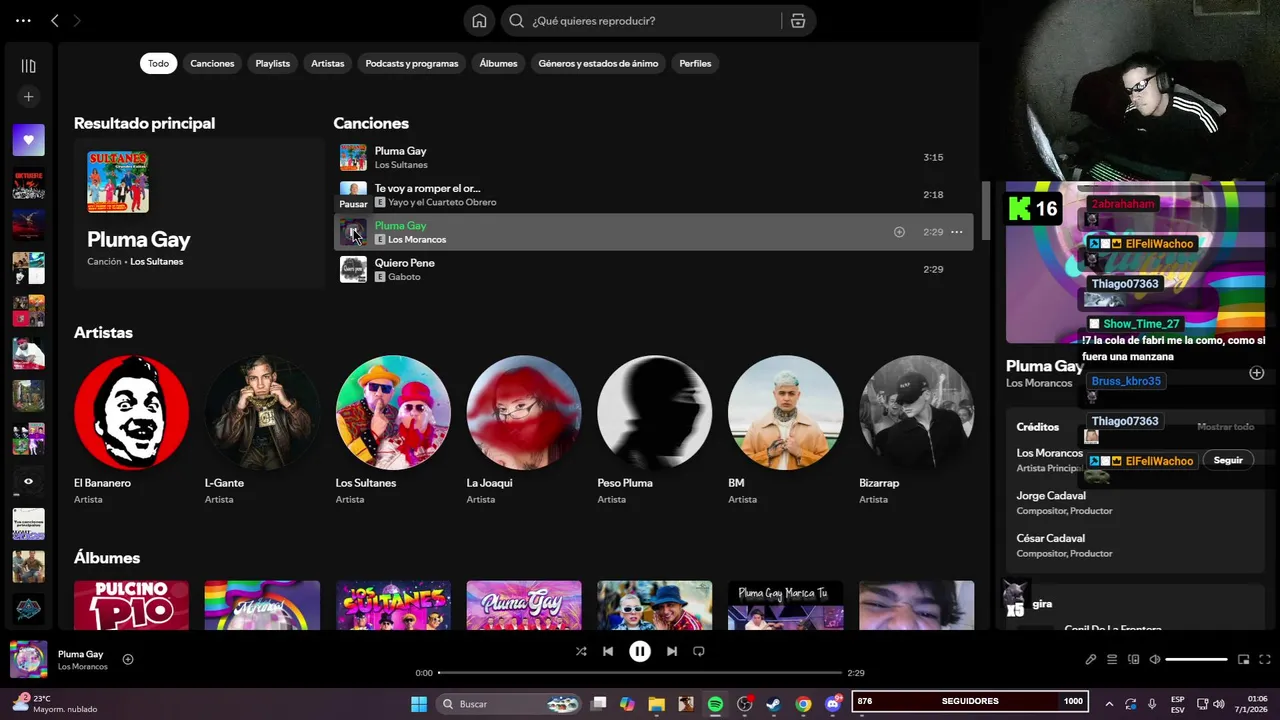Open now-playing album cover thumbnail
The image size is (1280, 720).
(x=29, y=659)
